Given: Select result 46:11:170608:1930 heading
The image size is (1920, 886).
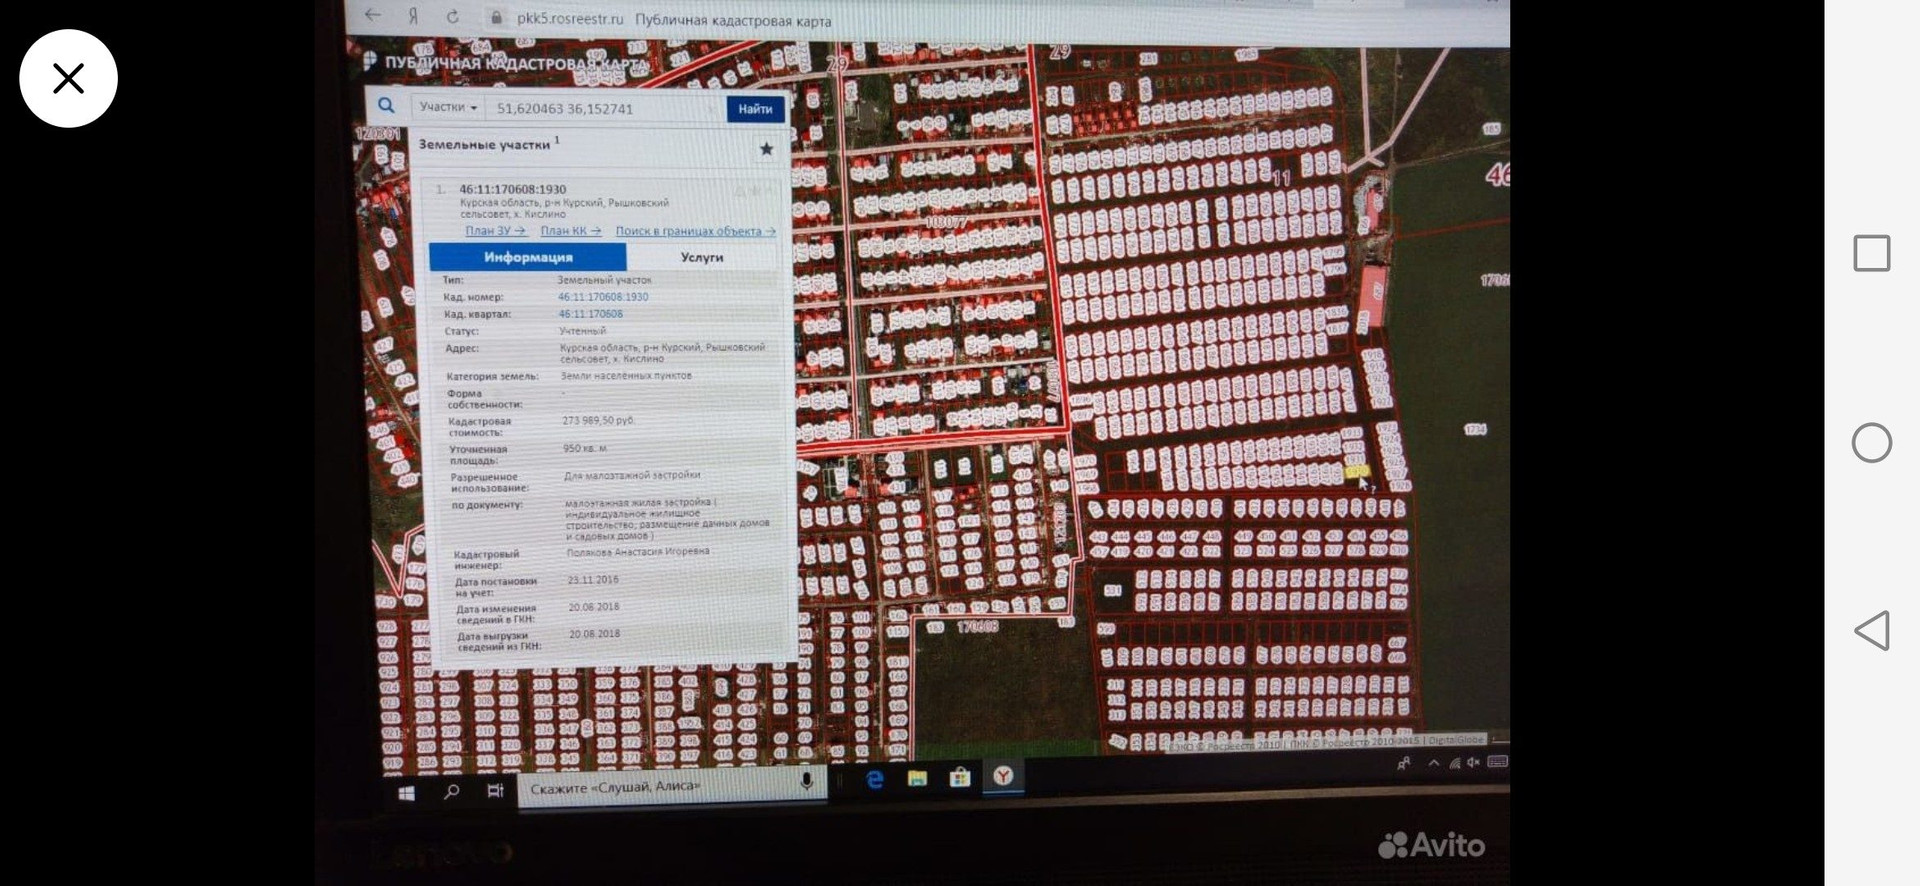Looking at the screenshot, I should (513, 189).
